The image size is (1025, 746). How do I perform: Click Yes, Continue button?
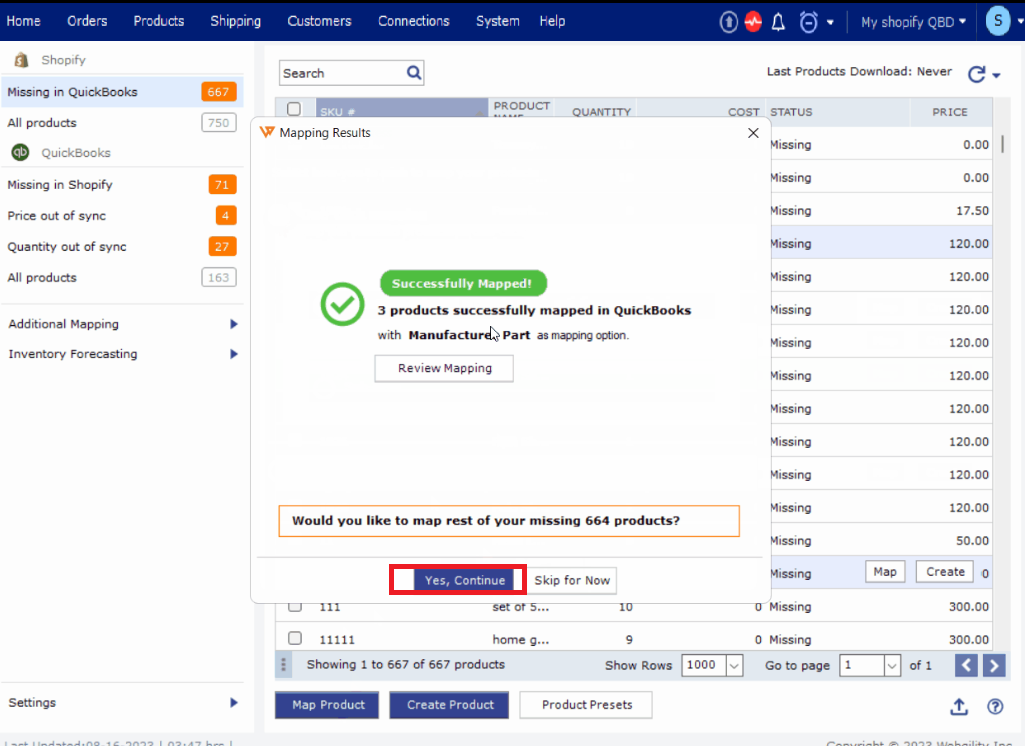[x=465, y=580]
